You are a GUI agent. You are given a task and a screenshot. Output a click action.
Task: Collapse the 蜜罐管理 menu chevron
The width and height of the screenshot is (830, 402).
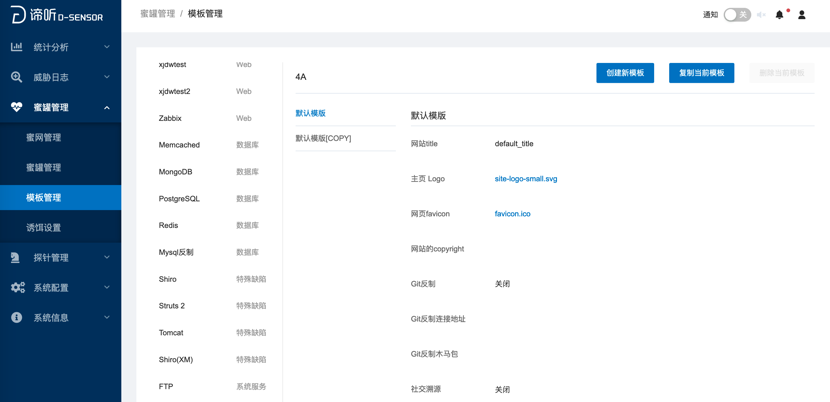click(x=107, y=107)
